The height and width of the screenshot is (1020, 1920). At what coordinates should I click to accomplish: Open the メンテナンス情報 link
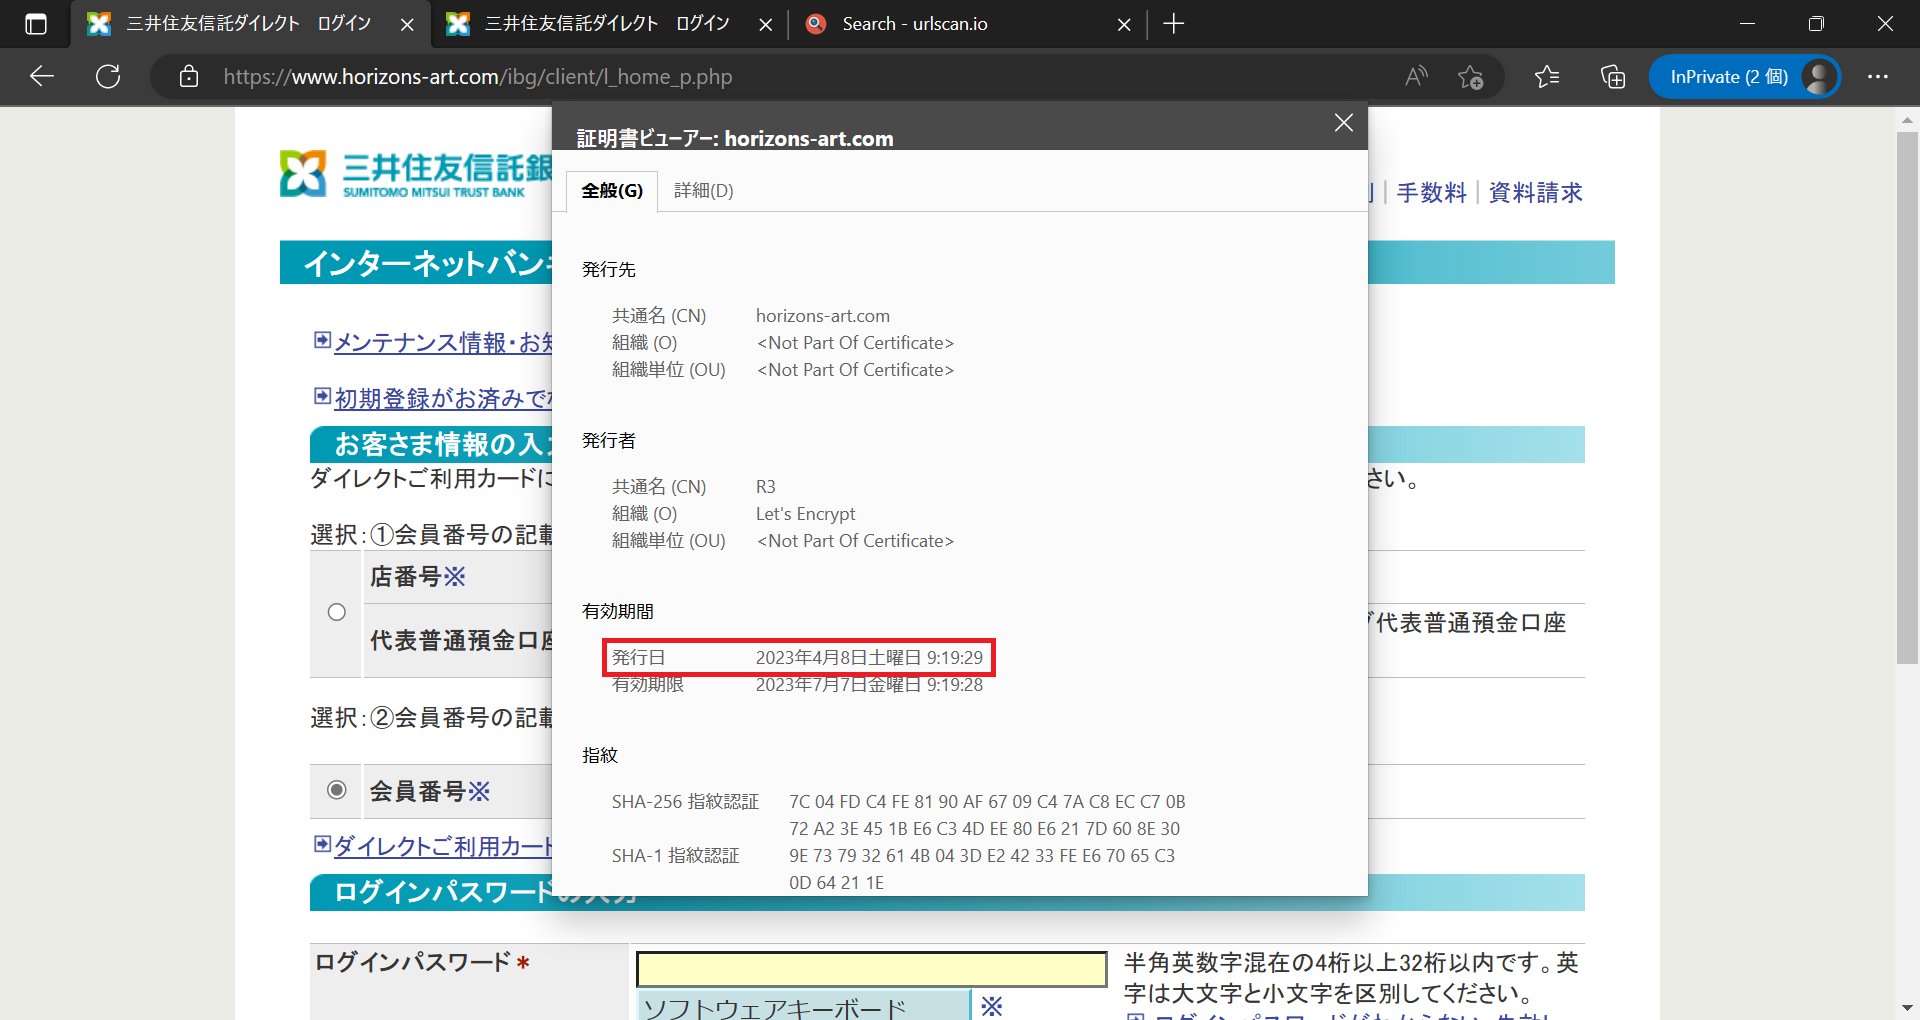[443, 342]
